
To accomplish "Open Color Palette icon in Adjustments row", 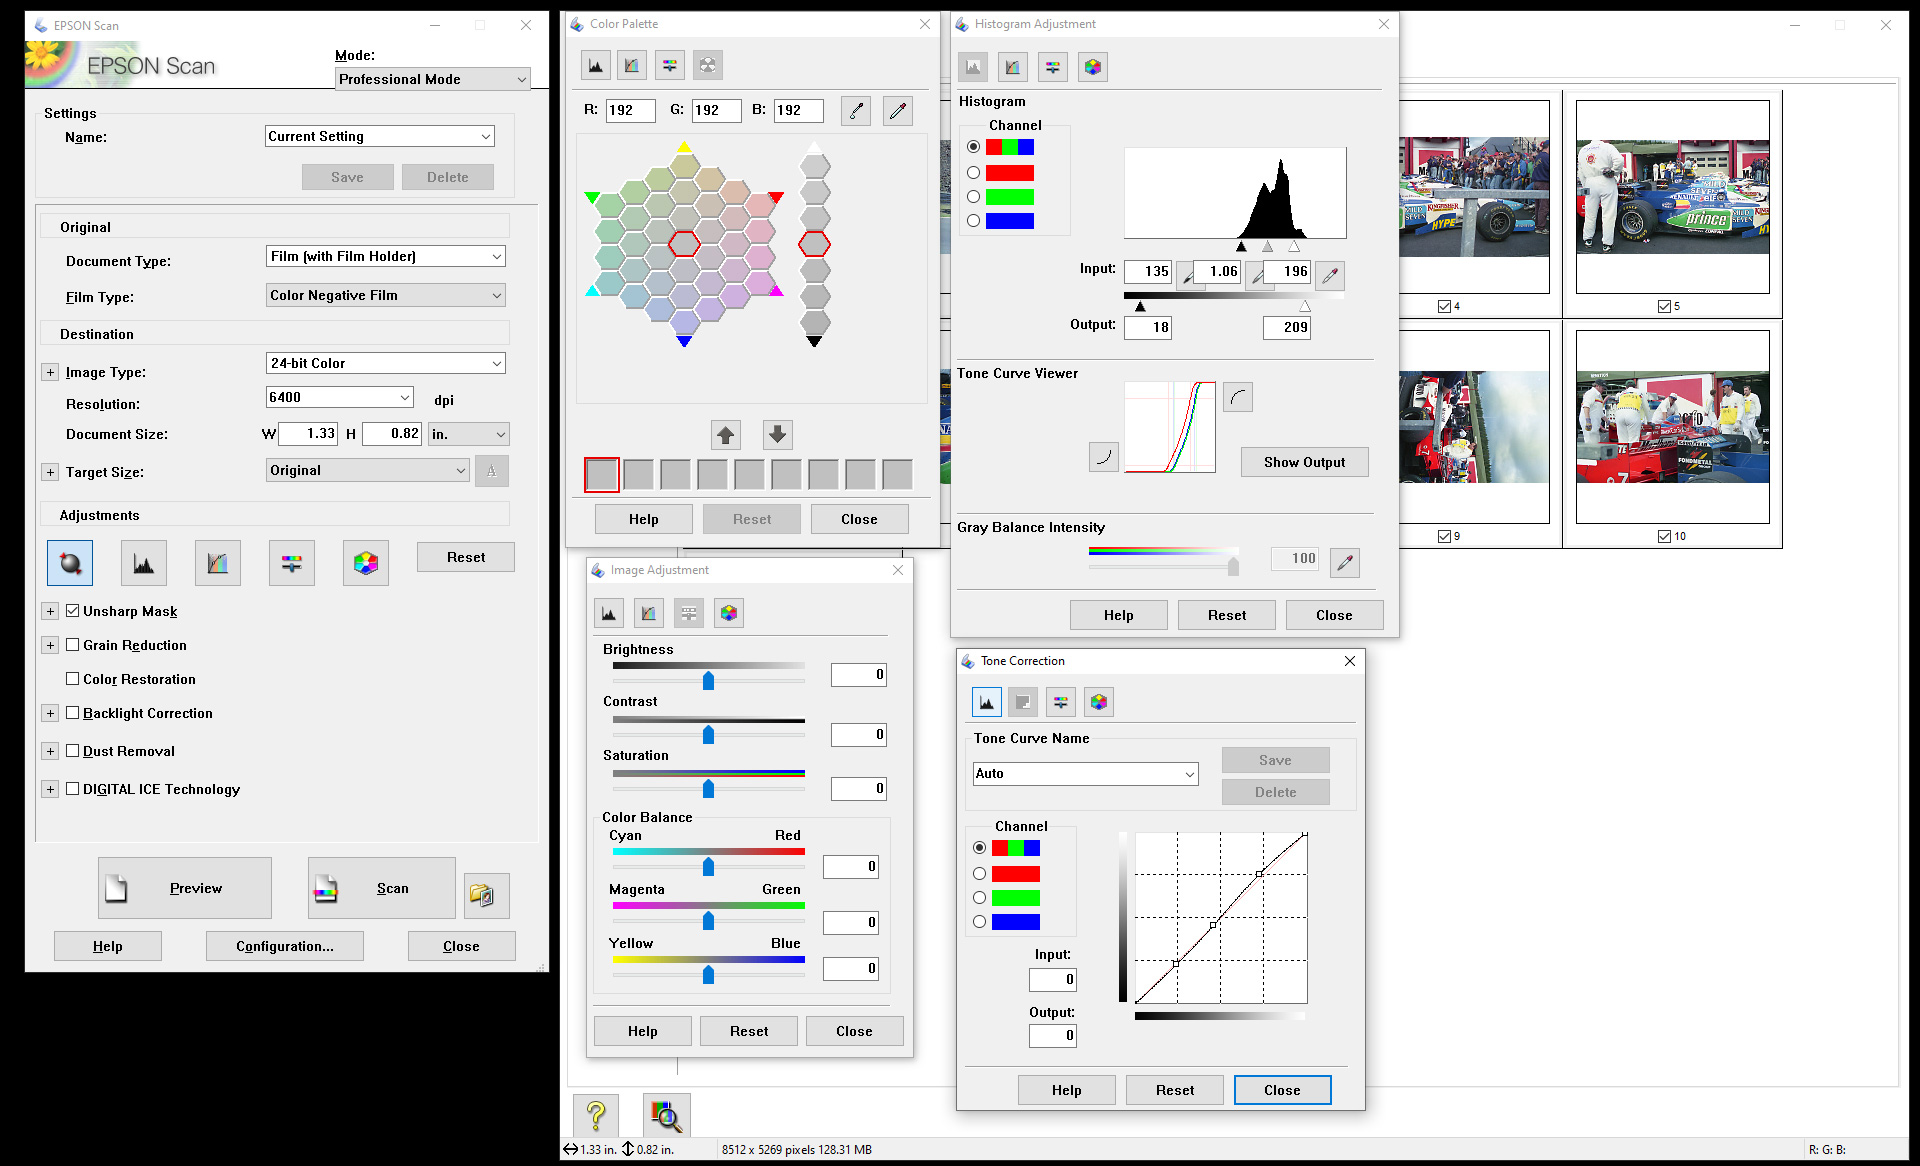I will coord(366,563).
